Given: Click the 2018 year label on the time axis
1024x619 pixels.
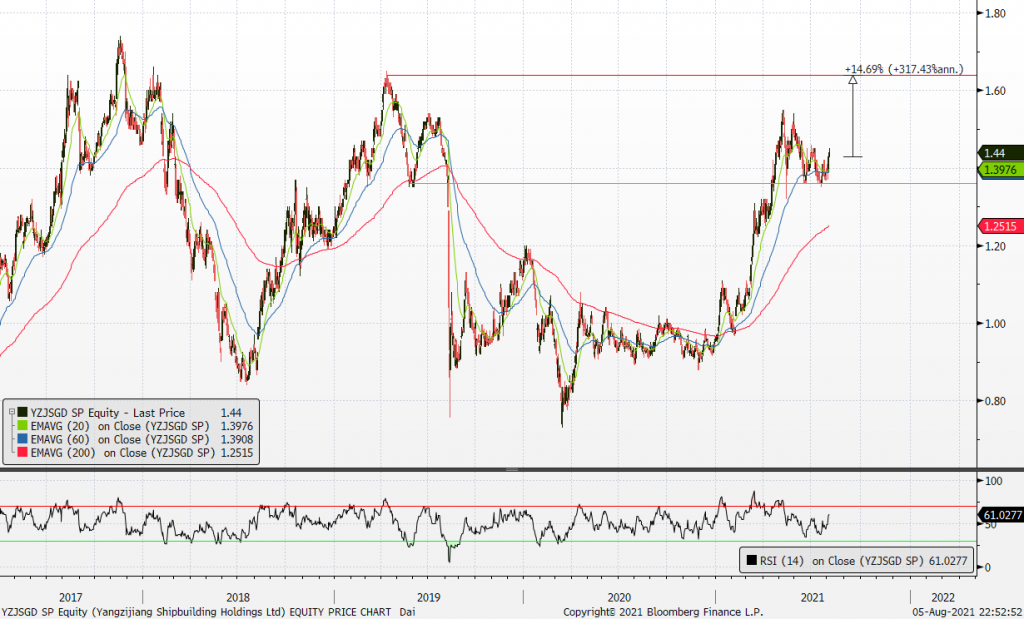Looking at the screenshot, I should click(x=238, y=597).
